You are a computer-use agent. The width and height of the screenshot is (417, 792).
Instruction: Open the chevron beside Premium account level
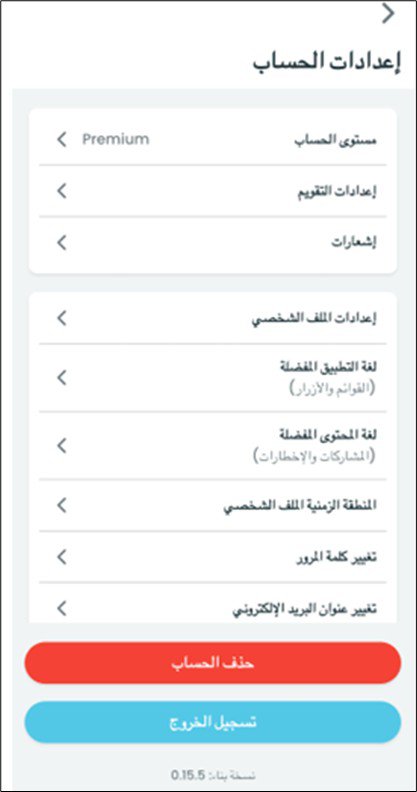(62, 139)
